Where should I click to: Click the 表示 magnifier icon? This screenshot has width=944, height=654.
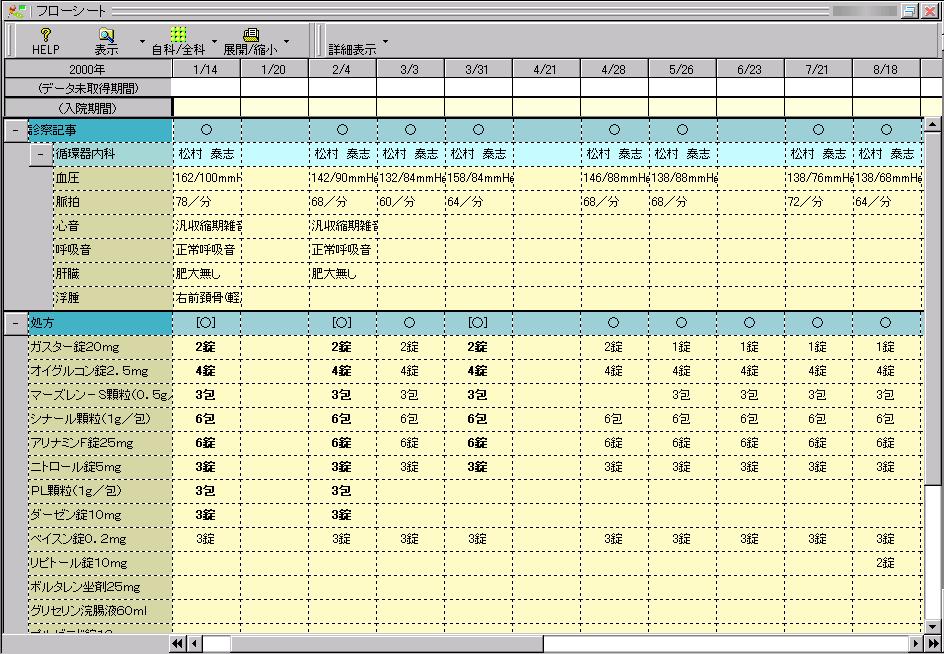(106, 34)
